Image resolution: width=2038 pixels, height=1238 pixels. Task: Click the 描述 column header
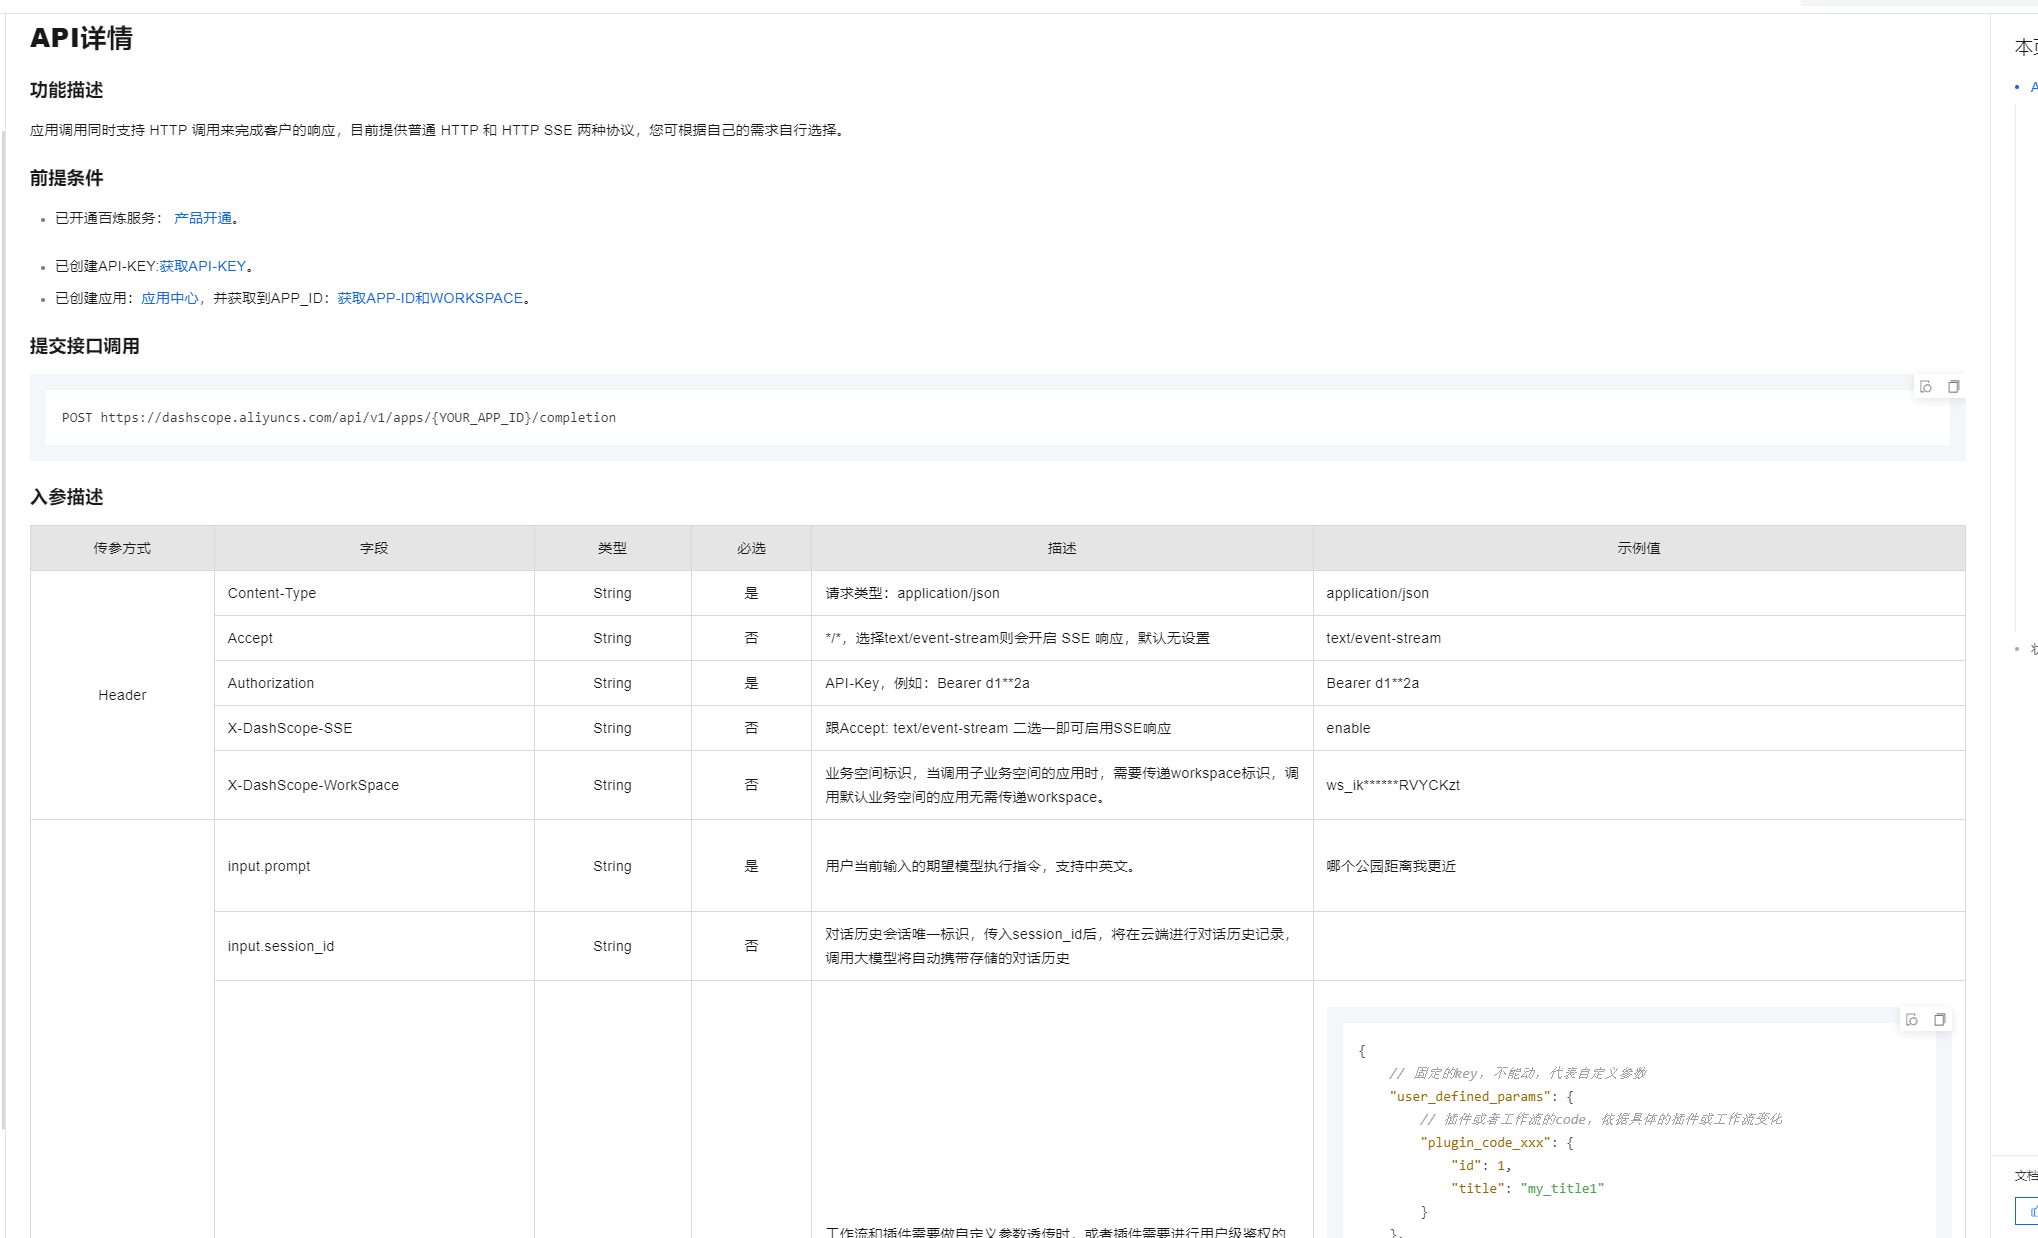[1062, 548]
